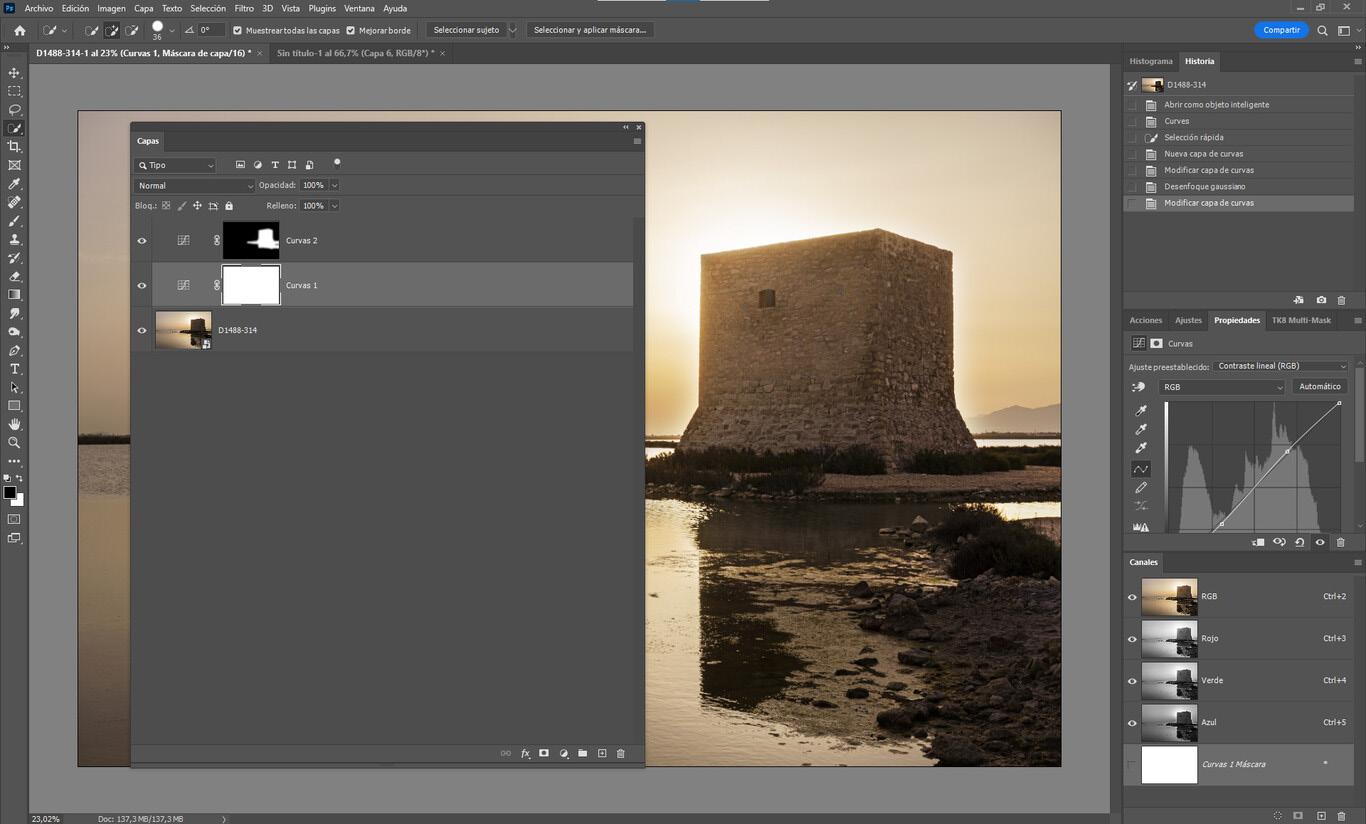Viewport: 1366px width, 824px height.
Task: Select the Move tool
Action: point(14,73)
